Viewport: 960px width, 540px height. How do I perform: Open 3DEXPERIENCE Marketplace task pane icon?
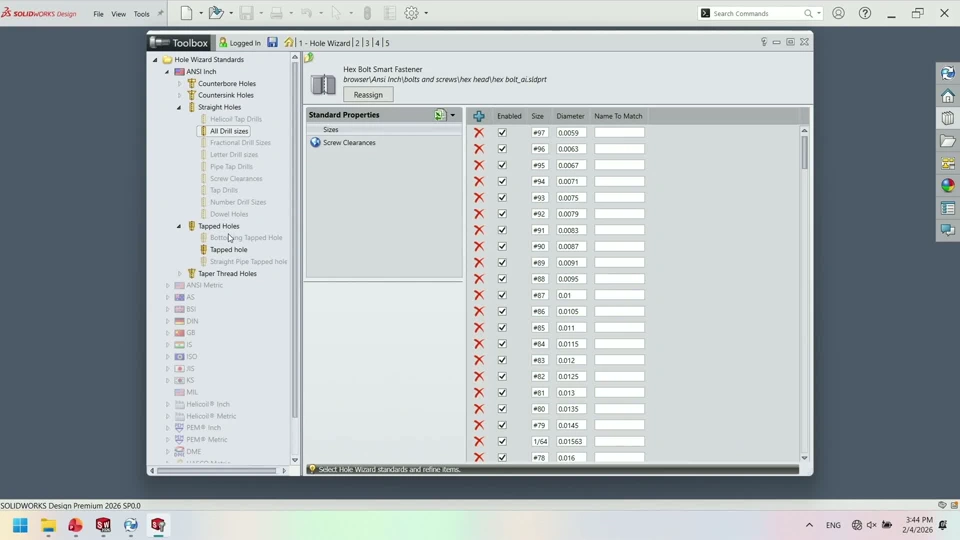948,73
